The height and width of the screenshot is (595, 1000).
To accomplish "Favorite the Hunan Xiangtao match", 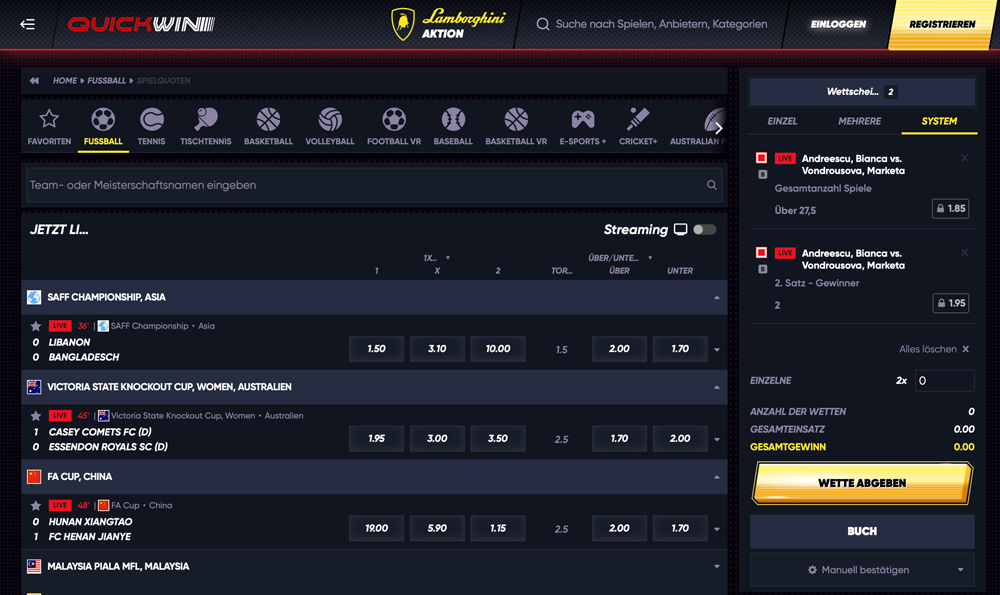I will [36, 506].
